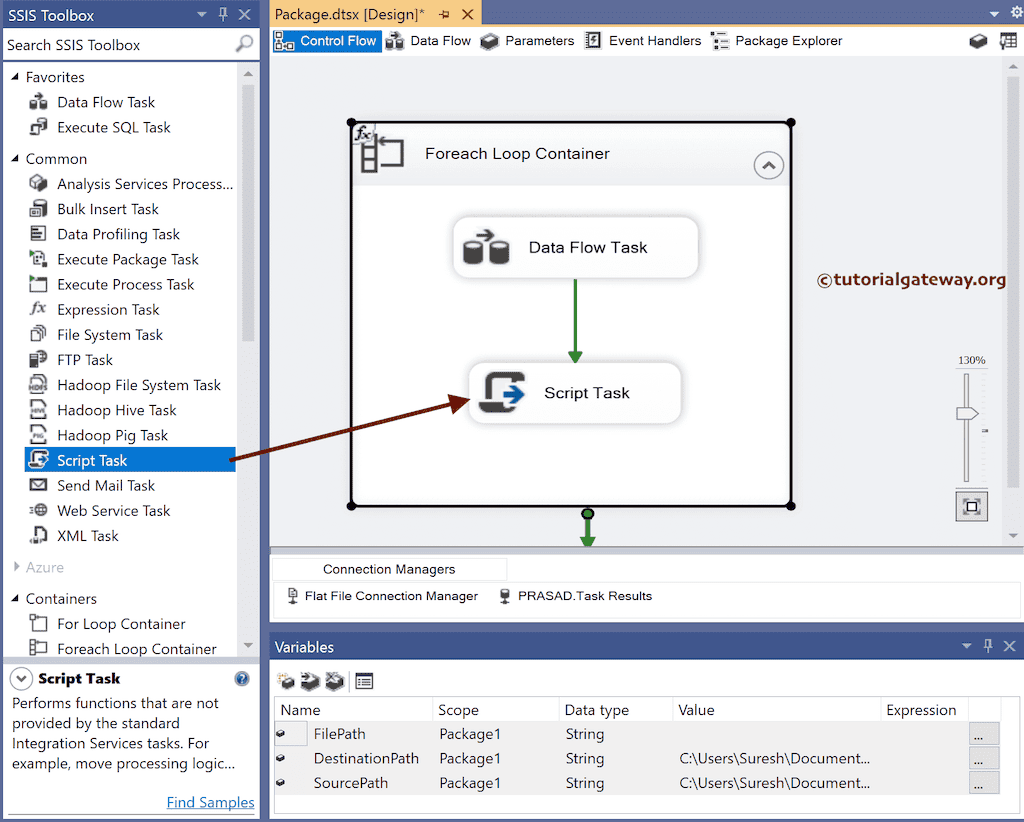The height and width of the screenshot is (822, 1024).
Task: Click the Variables icon above the designer
Action: pos(1010,40)
